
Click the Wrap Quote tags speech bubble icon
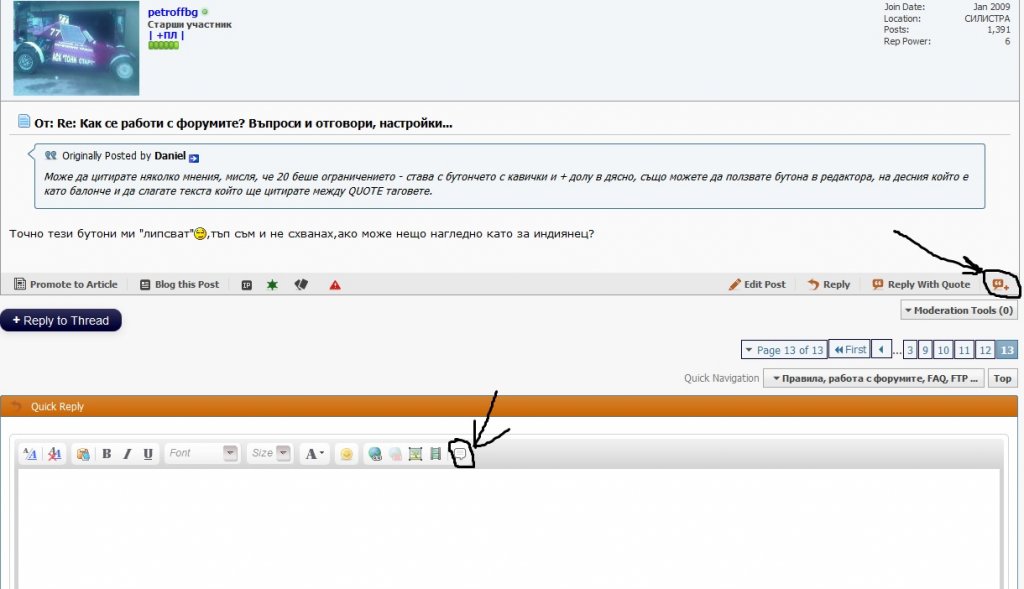click(x=460, y=454)
